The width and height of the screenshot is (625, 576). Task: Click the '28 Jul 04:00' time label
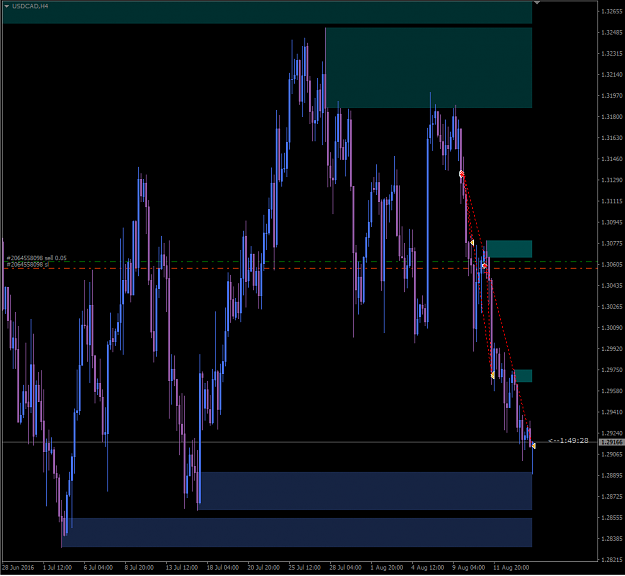pyautogui.click(x=346, y=568)
